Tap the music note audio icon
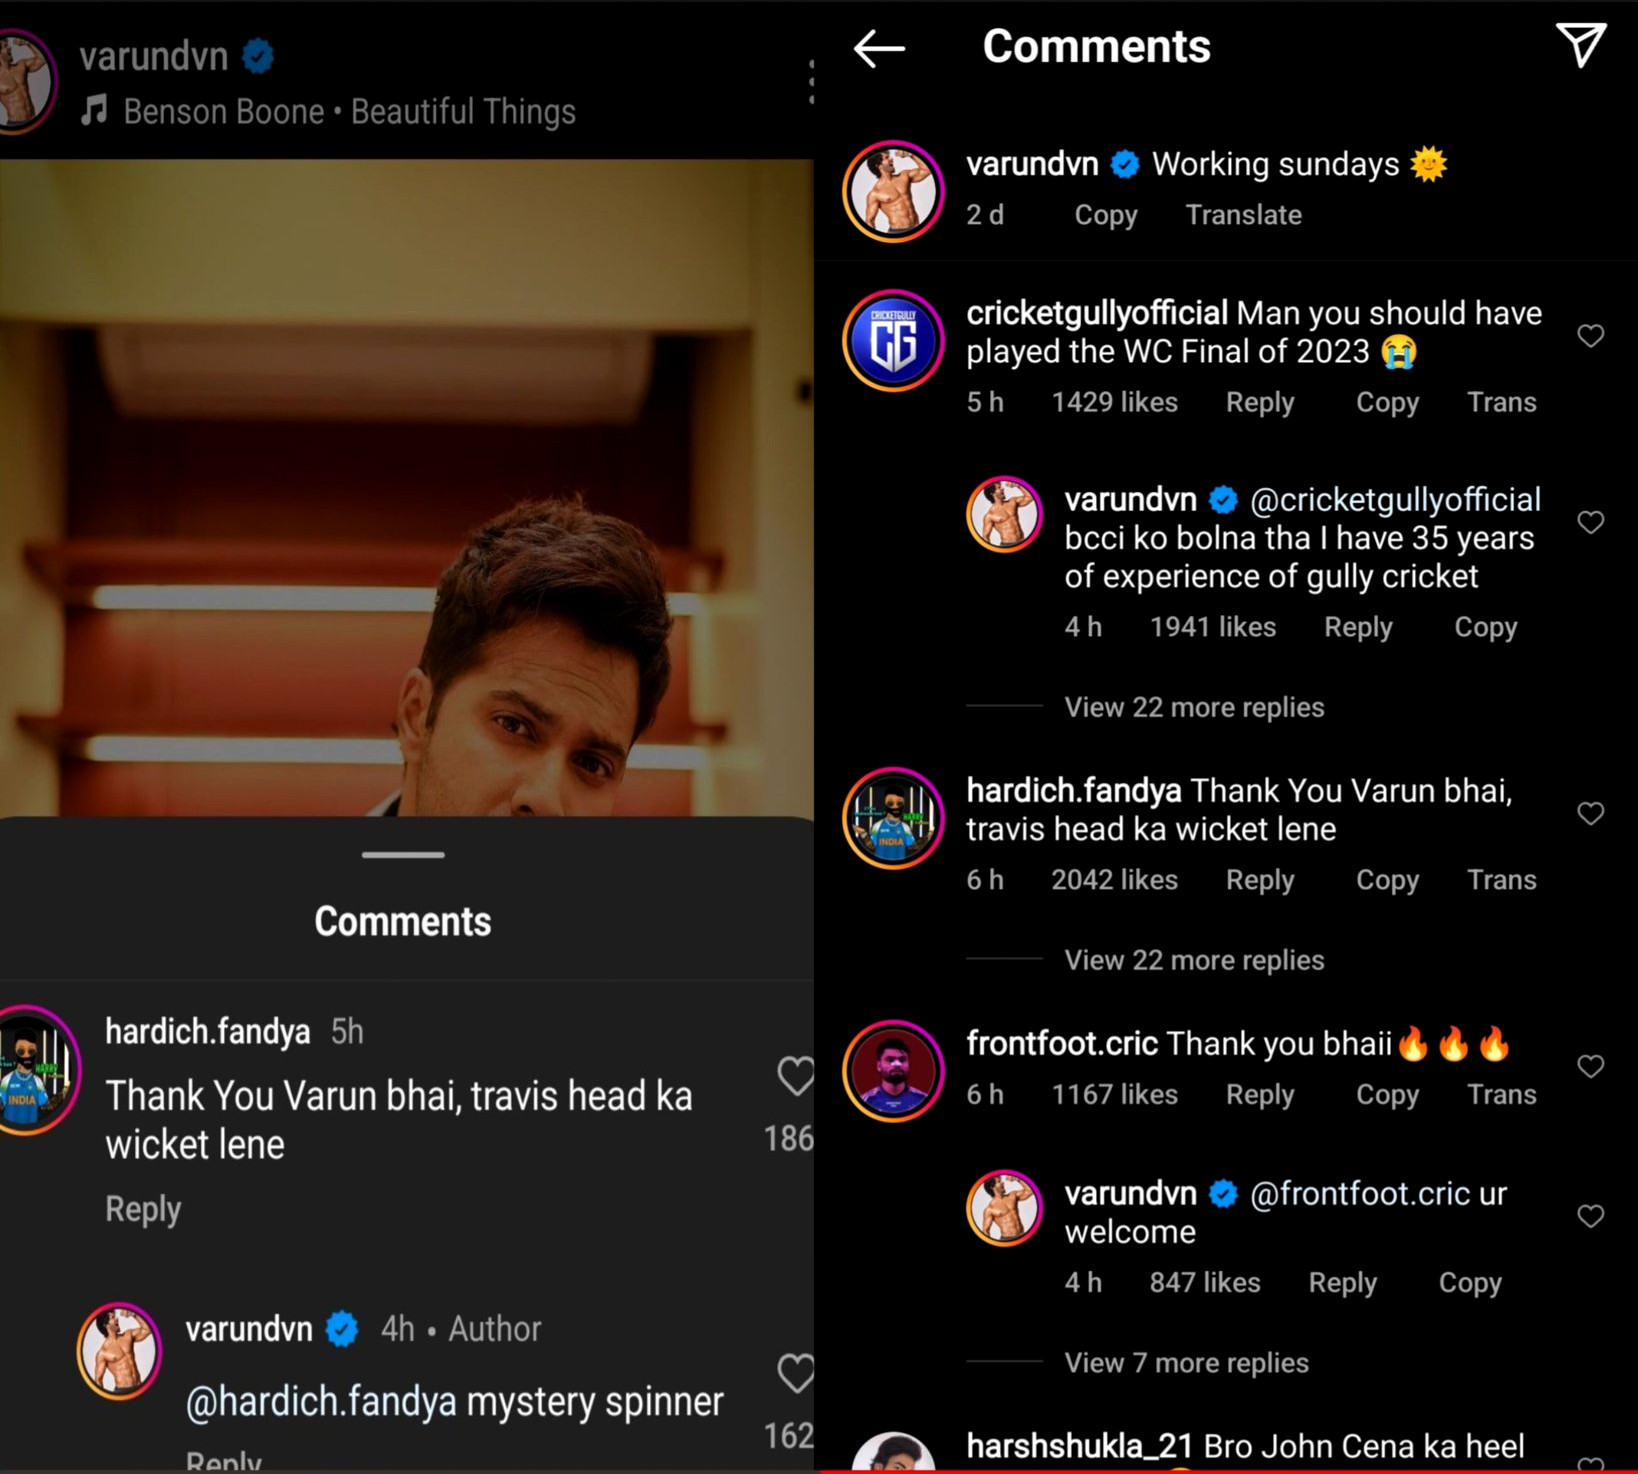The height and width of the screenshot is (1474, 1638). (x=95, y=110)
